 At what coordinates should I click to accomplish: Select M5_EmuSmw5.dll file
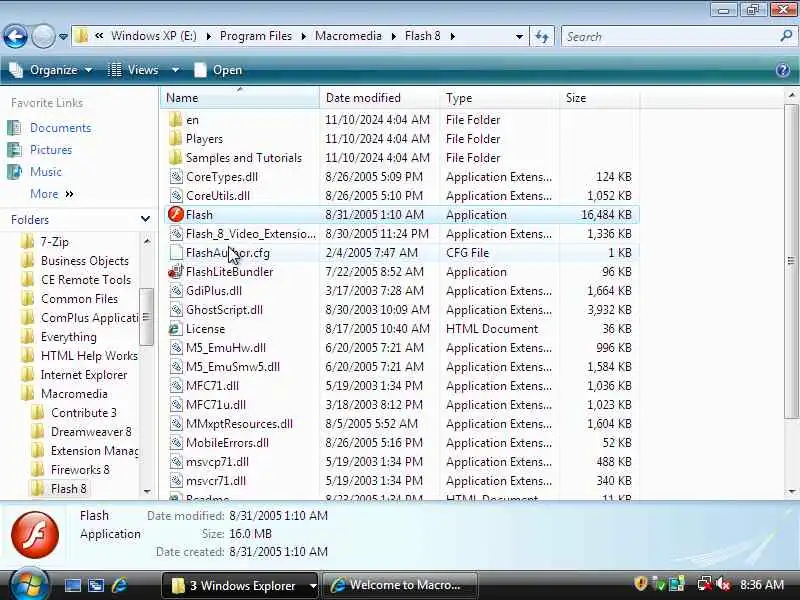coord(233,366)
